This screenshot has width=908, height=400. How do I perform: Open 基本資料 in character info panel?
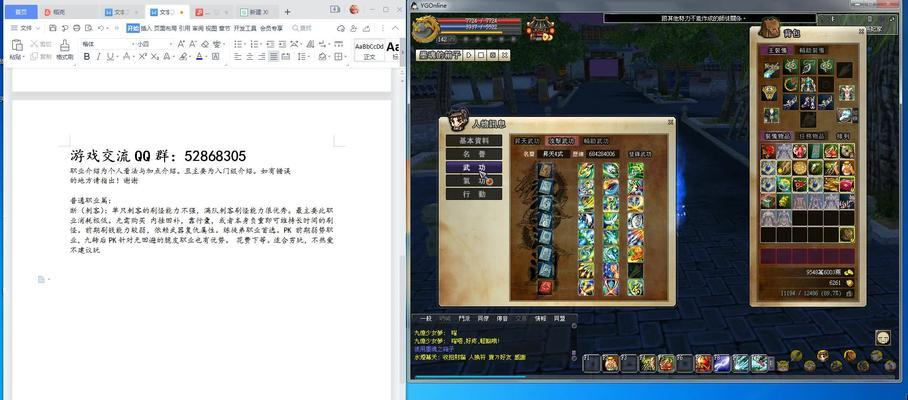474,141
